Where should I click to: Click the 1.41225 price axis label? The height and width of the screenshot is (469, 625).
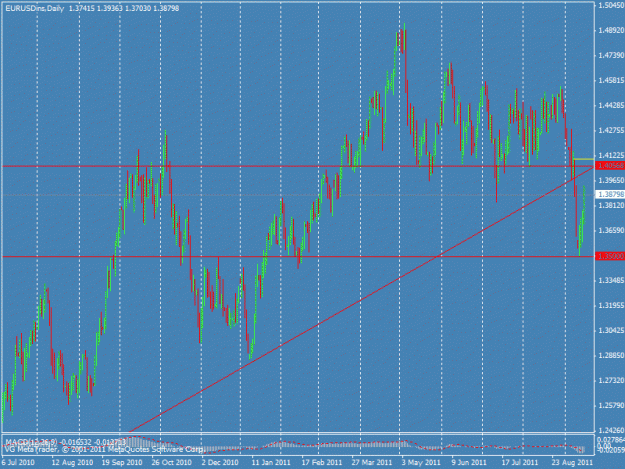pyautogui.click(x=611, y=155)
